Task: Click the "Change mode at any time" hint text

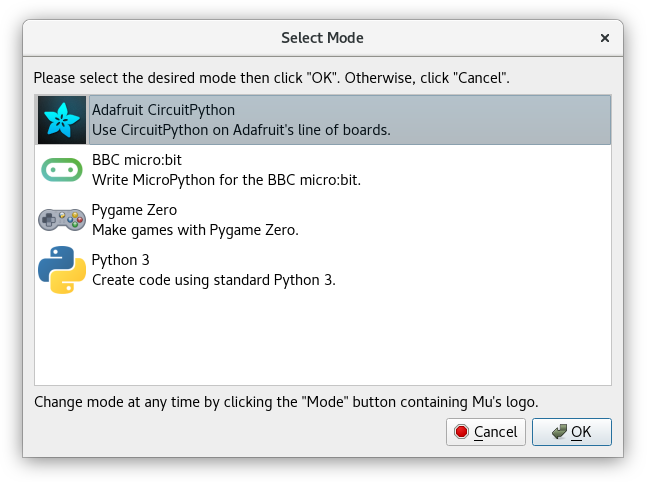Action: (x=286, y=402)
